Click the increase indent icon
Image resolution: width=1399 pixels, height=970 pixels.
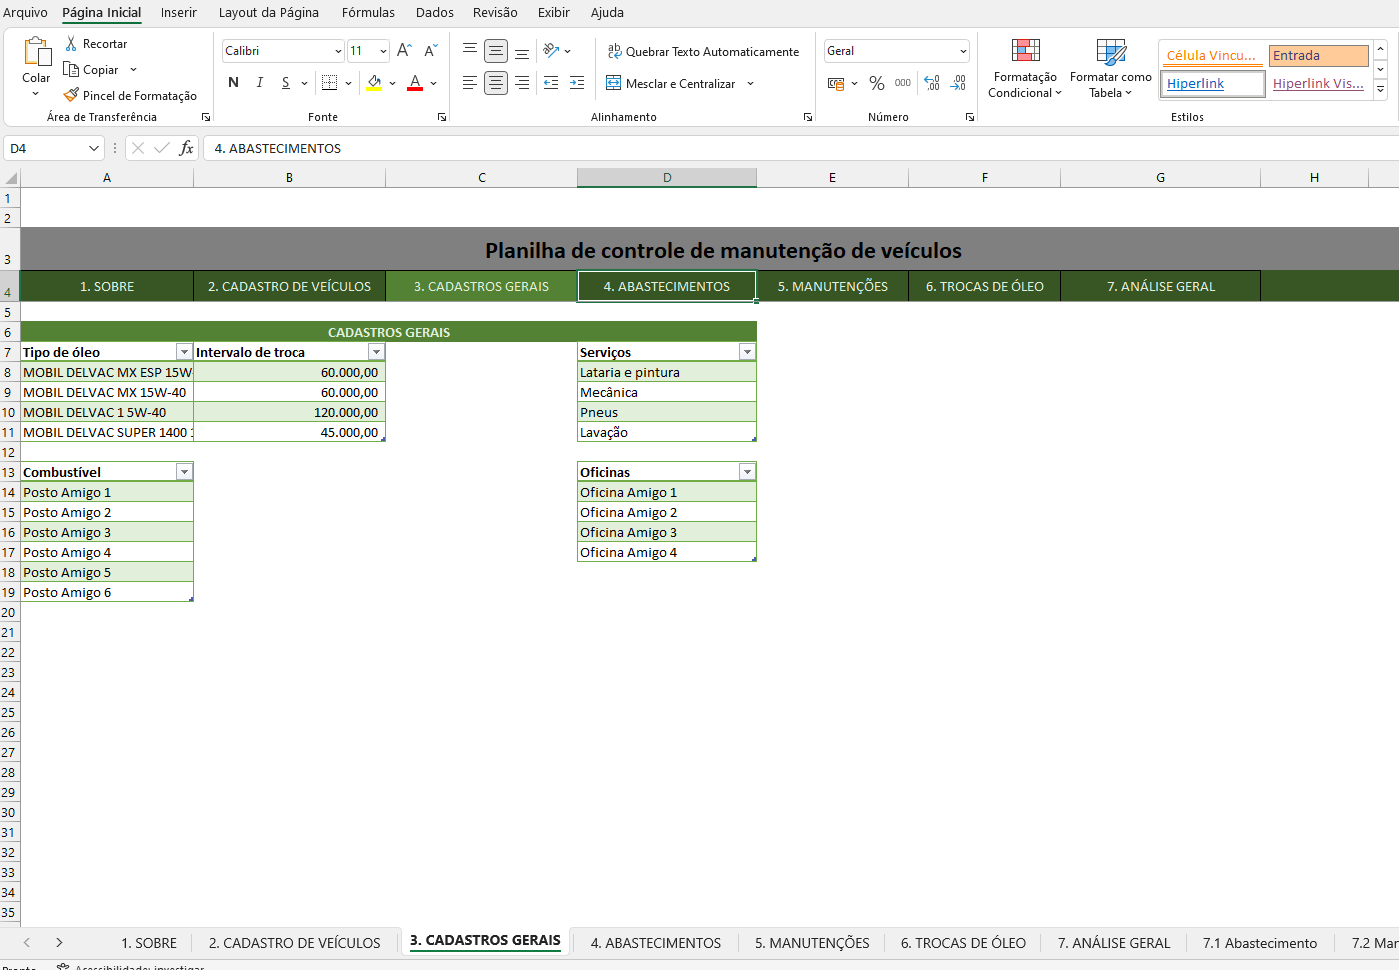tap(577, 83)
